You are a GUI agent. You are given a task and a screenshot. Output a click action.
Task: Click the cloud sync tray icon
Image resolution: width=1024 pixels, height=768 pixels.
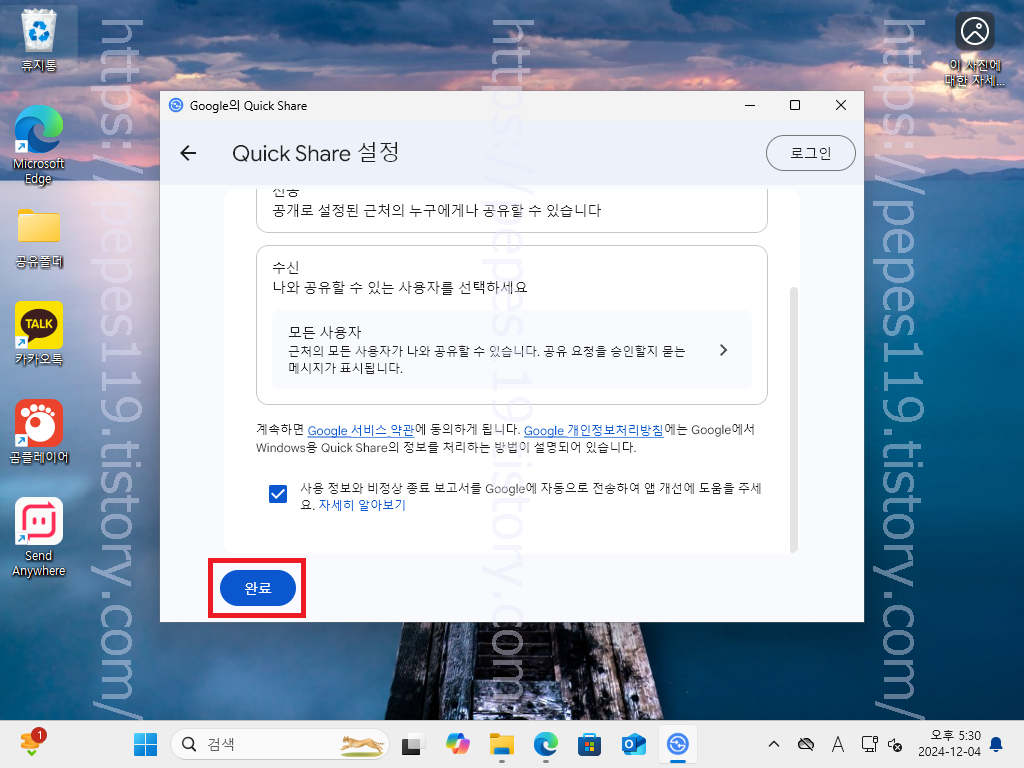[806, 744]
